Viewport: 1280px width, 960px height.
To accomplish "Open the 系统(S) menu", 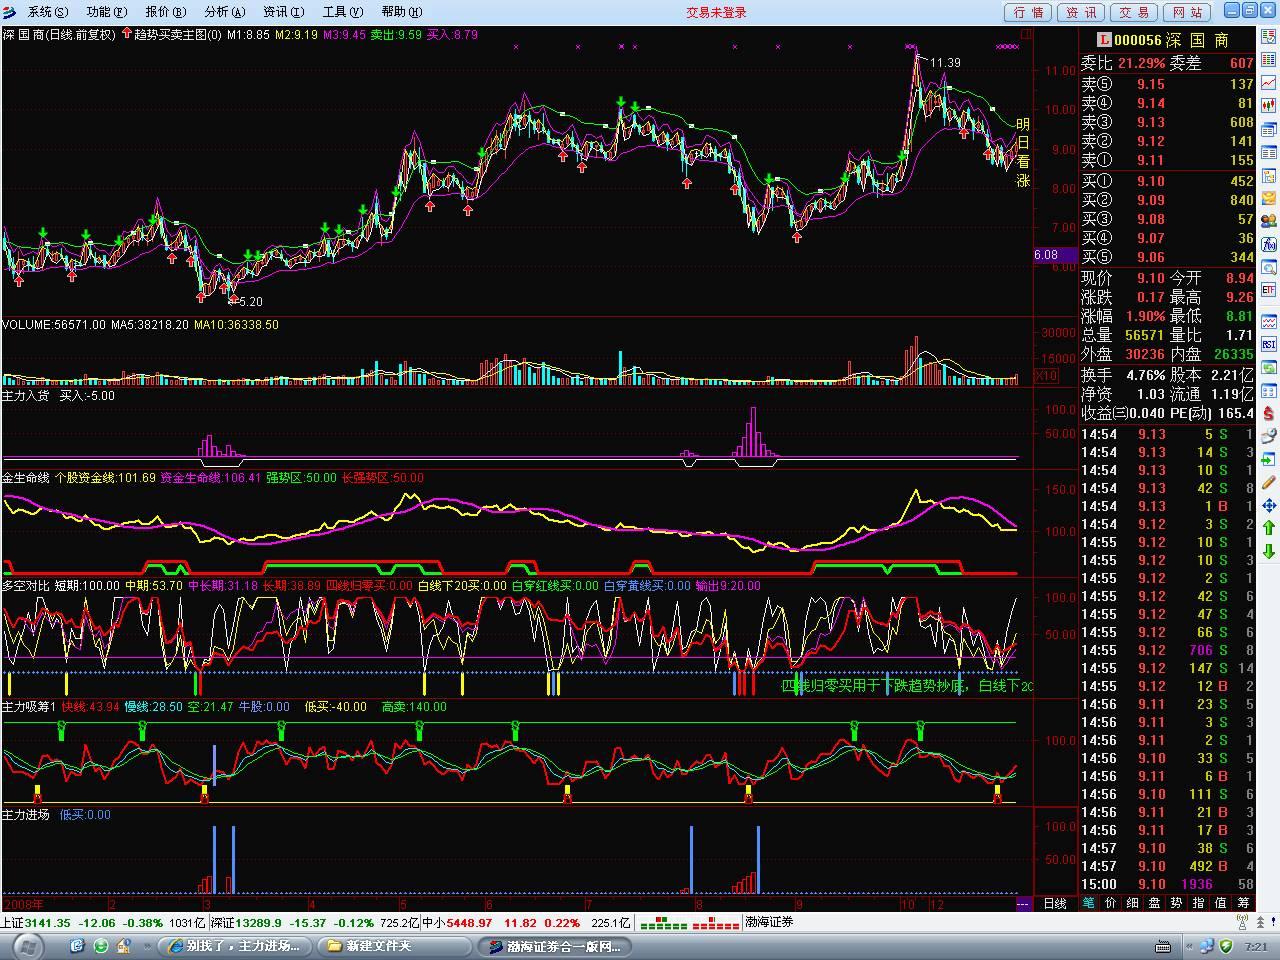I will pyautogui.click(x=48, y=12).
